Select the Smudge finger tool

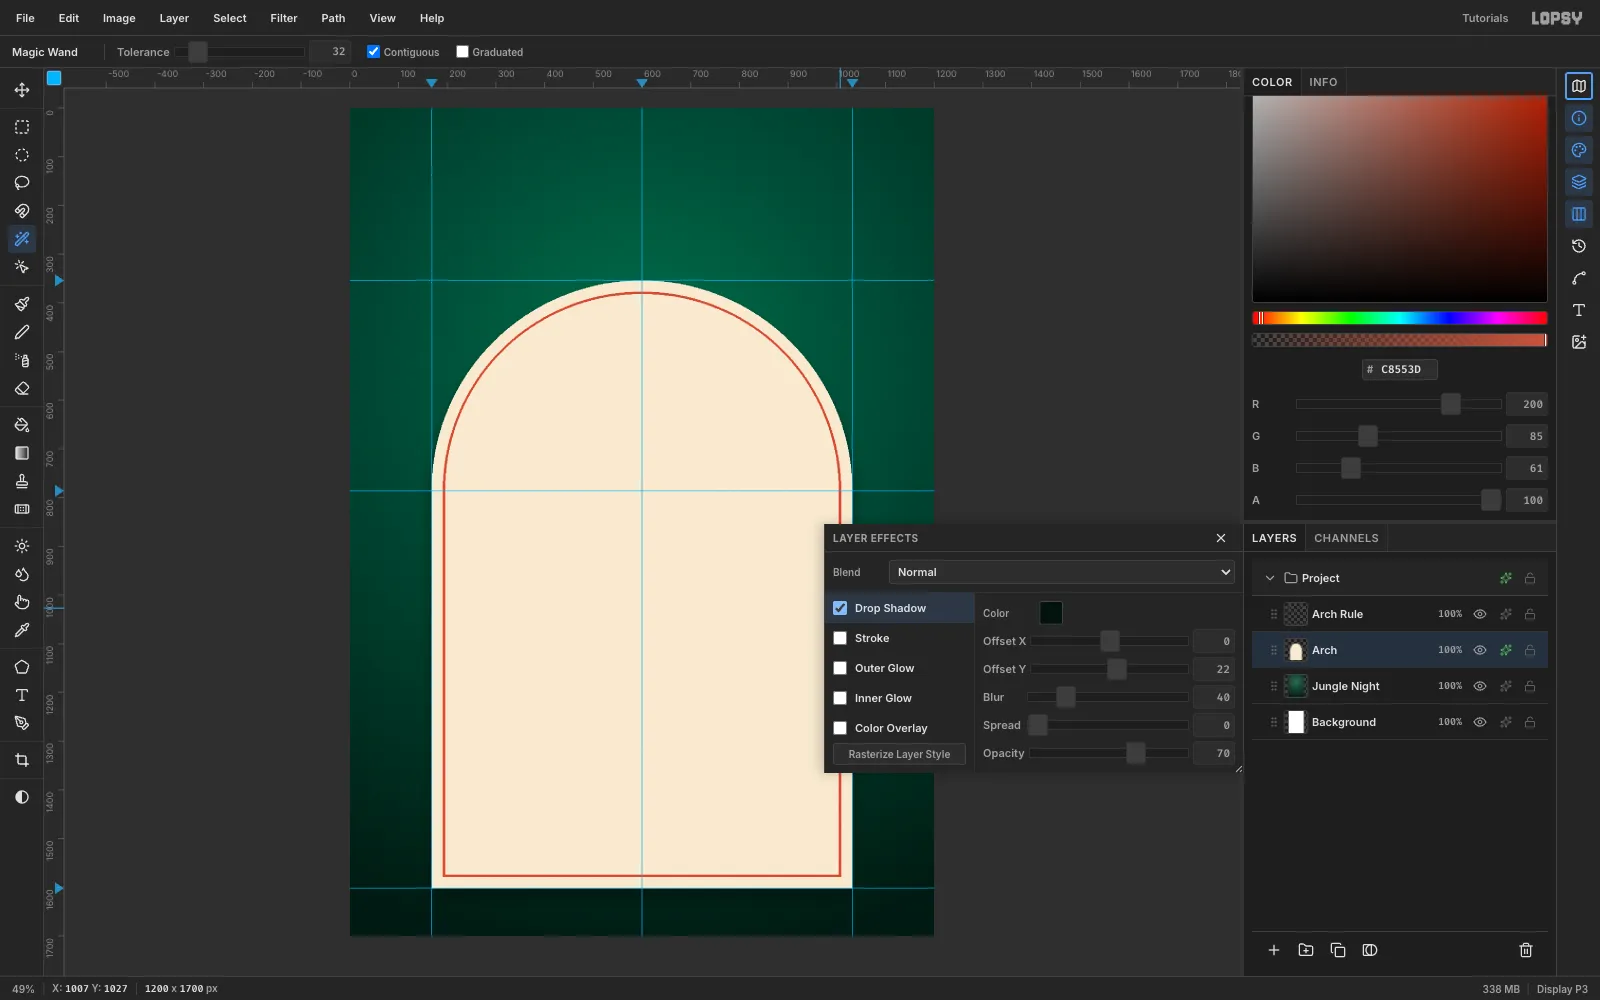pyautogui.click(x=22, y=602)
